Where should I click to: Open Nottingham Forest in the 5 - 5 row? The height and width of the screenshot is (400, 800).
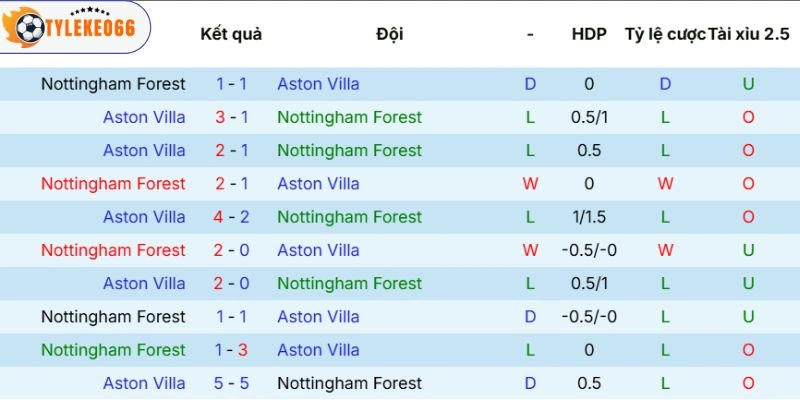(x=349, y=383)
